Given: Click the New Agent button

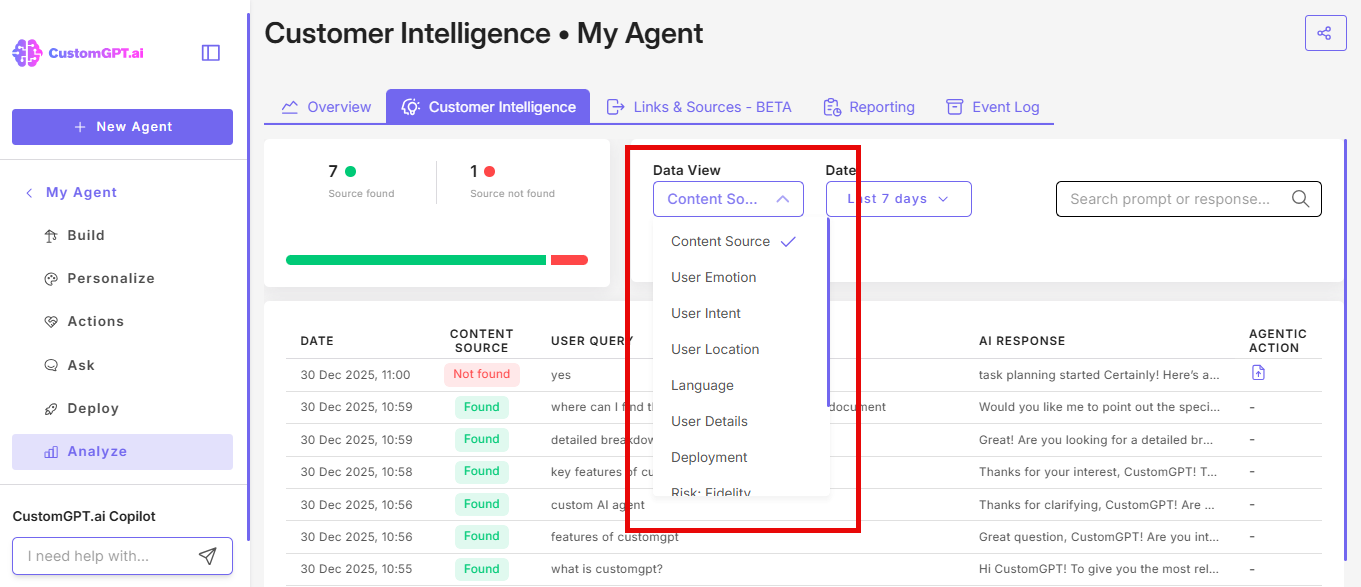Looking at the screenshot, I should 122,127.
